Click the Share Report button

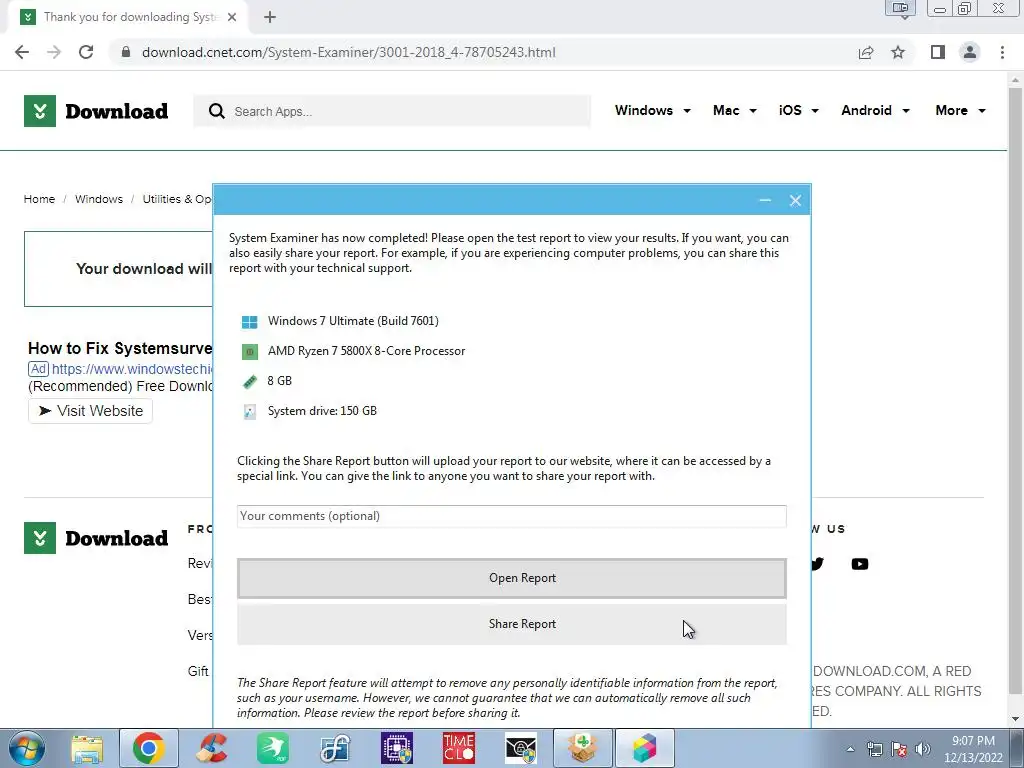pyautogui.click(x=512, y=624)
